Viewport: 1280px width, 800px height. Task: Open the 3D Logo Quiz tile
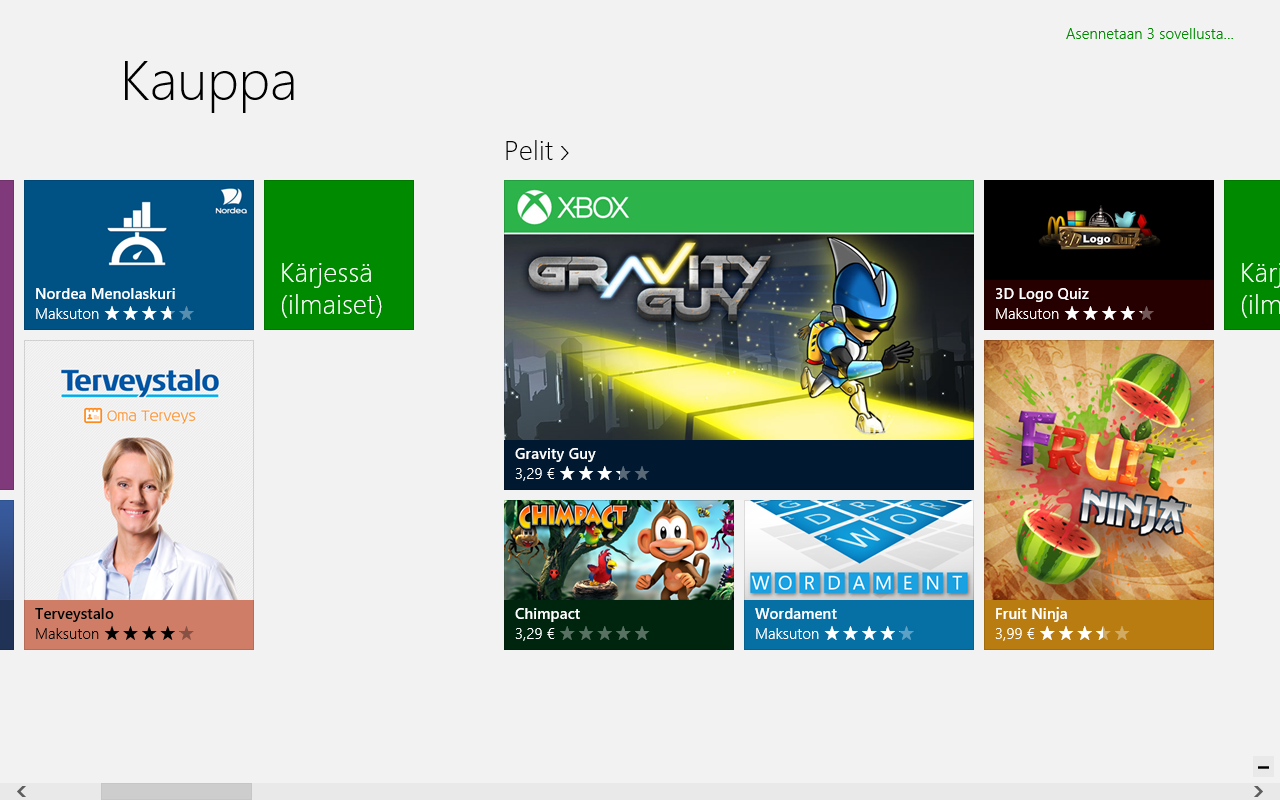1099,255
